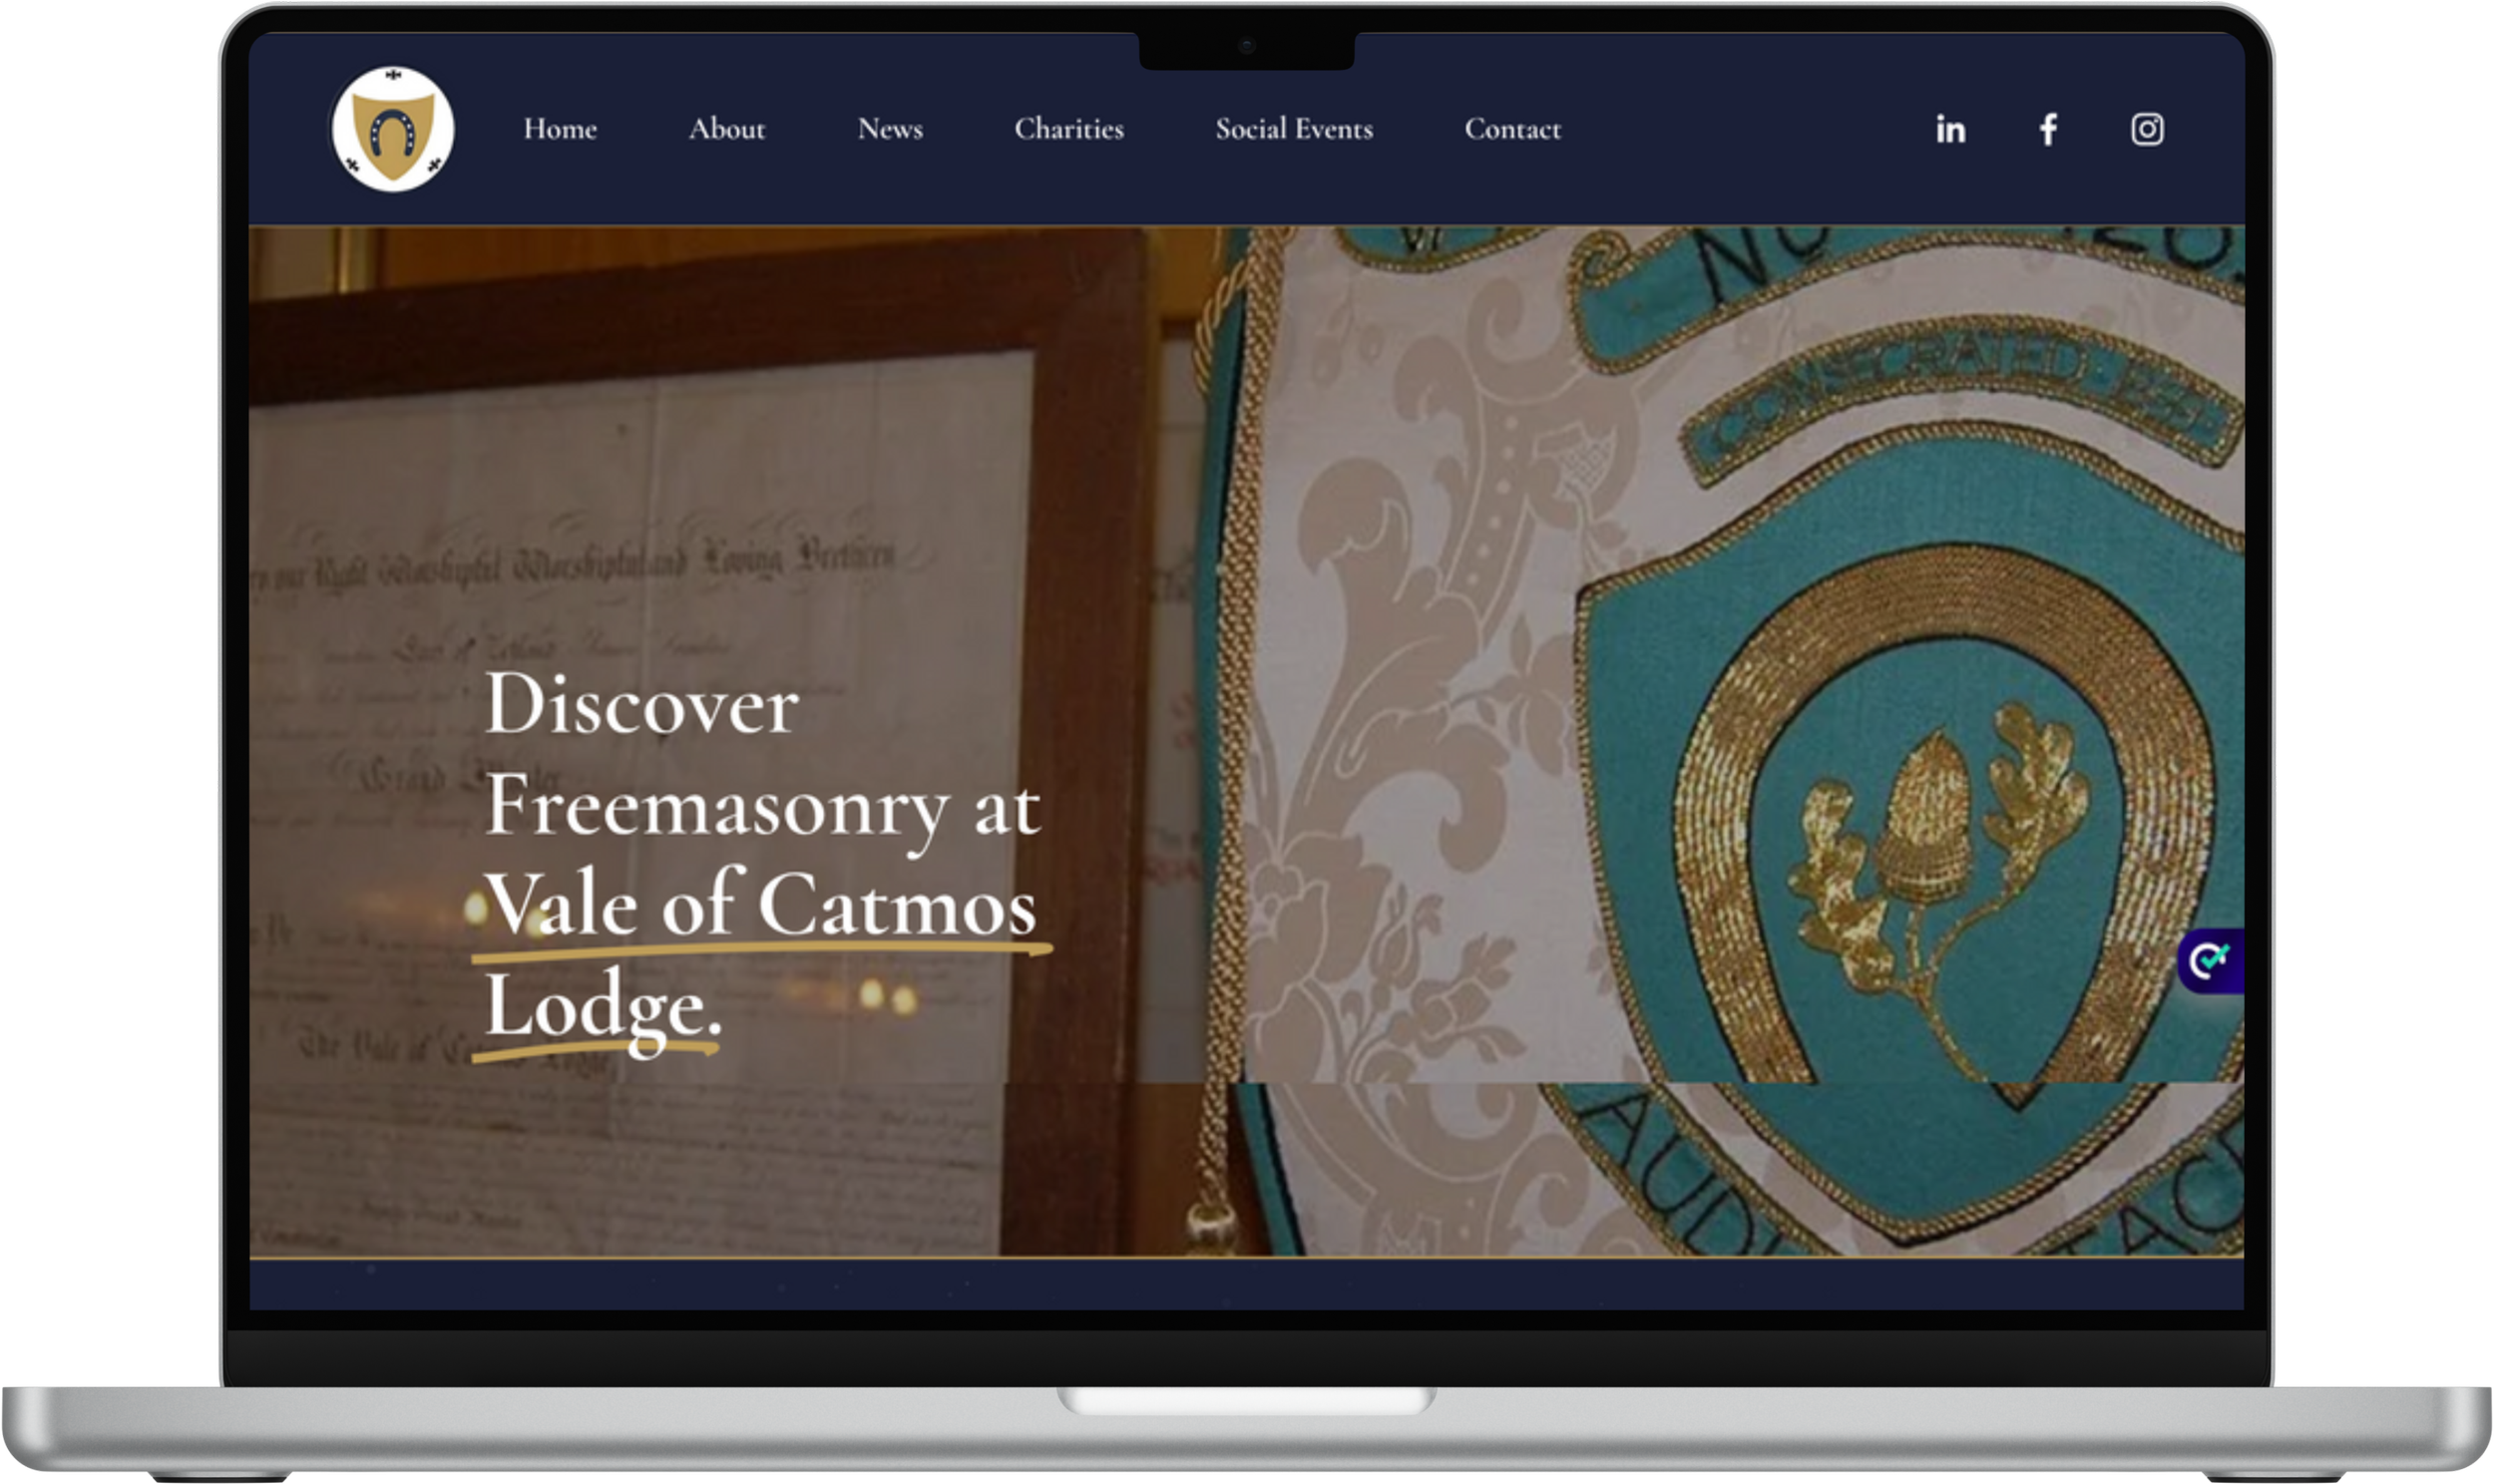This screenshot has height=1484, width=2494.
Task: Navigate to Charities
Action: [1069, 129]
